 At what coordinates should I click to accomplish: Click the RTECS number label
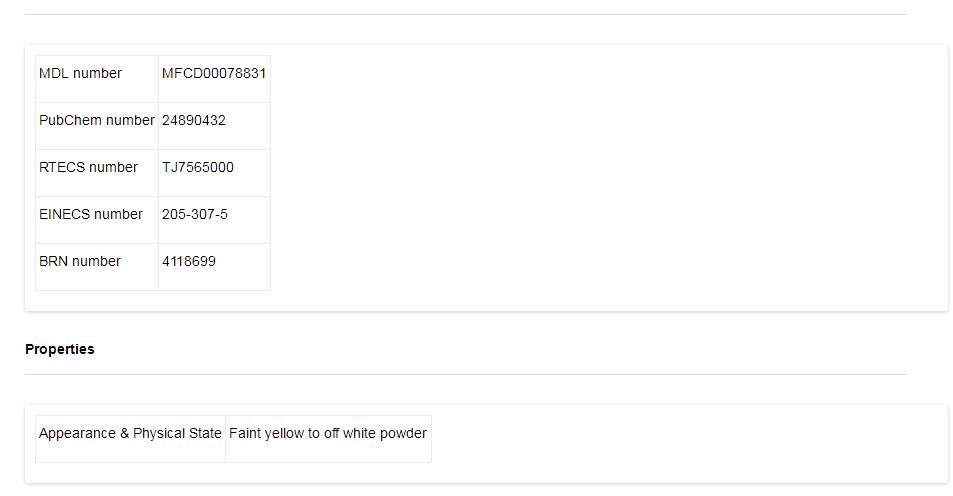(x=88, y=167)
